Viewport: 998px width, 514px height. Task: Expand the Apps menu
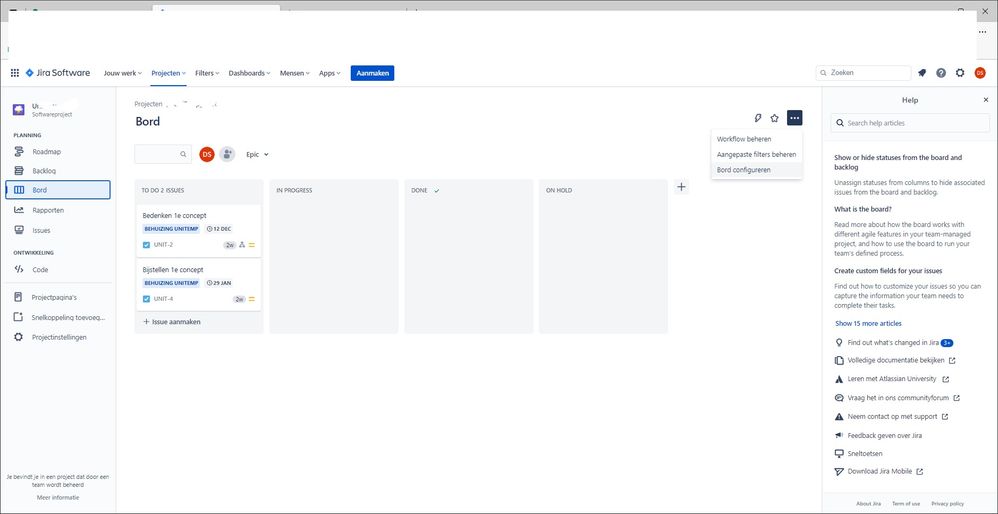tap(330, 73)
